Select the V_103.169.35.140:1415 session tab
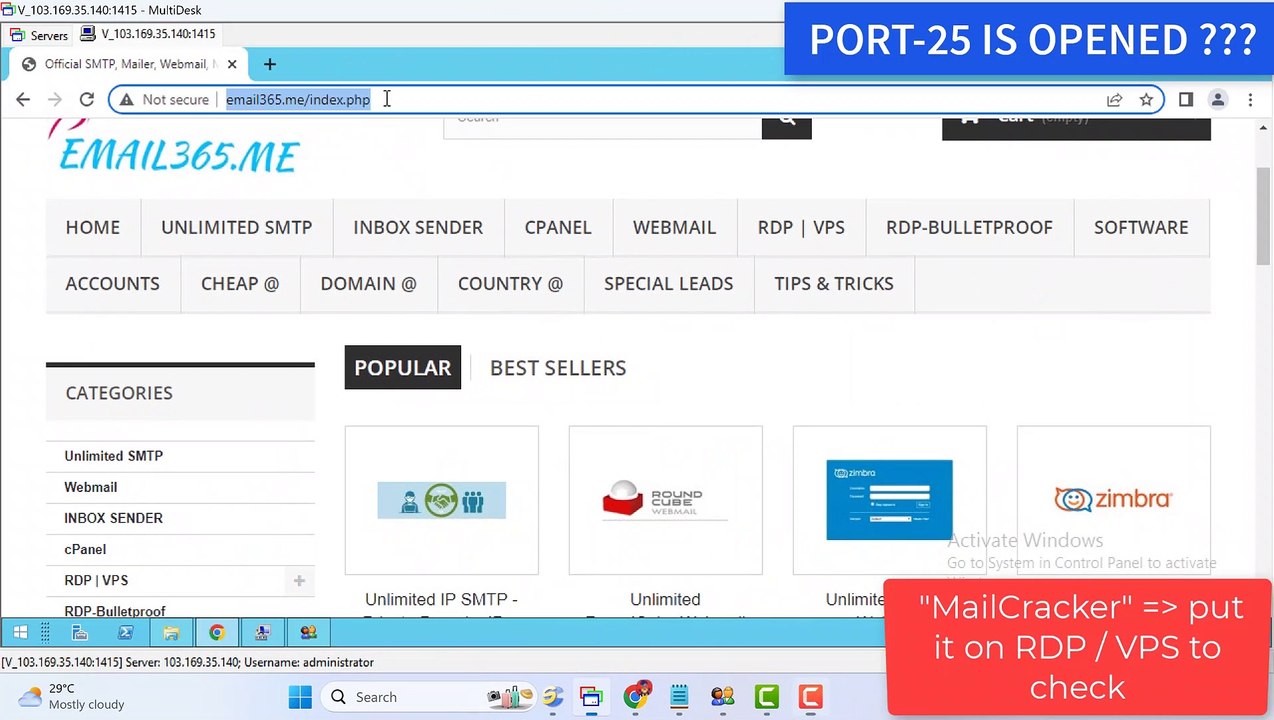The image size is (1274, 720). click(149, 34)
